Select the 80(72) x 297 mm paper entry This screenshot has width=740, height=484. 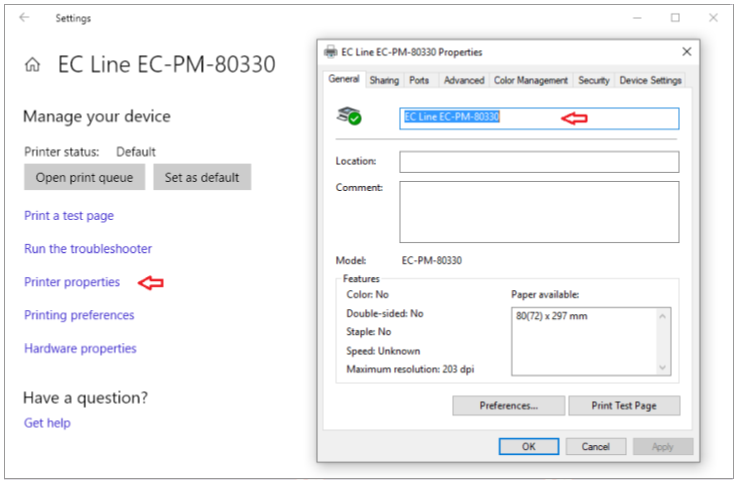tap(552, 316)
